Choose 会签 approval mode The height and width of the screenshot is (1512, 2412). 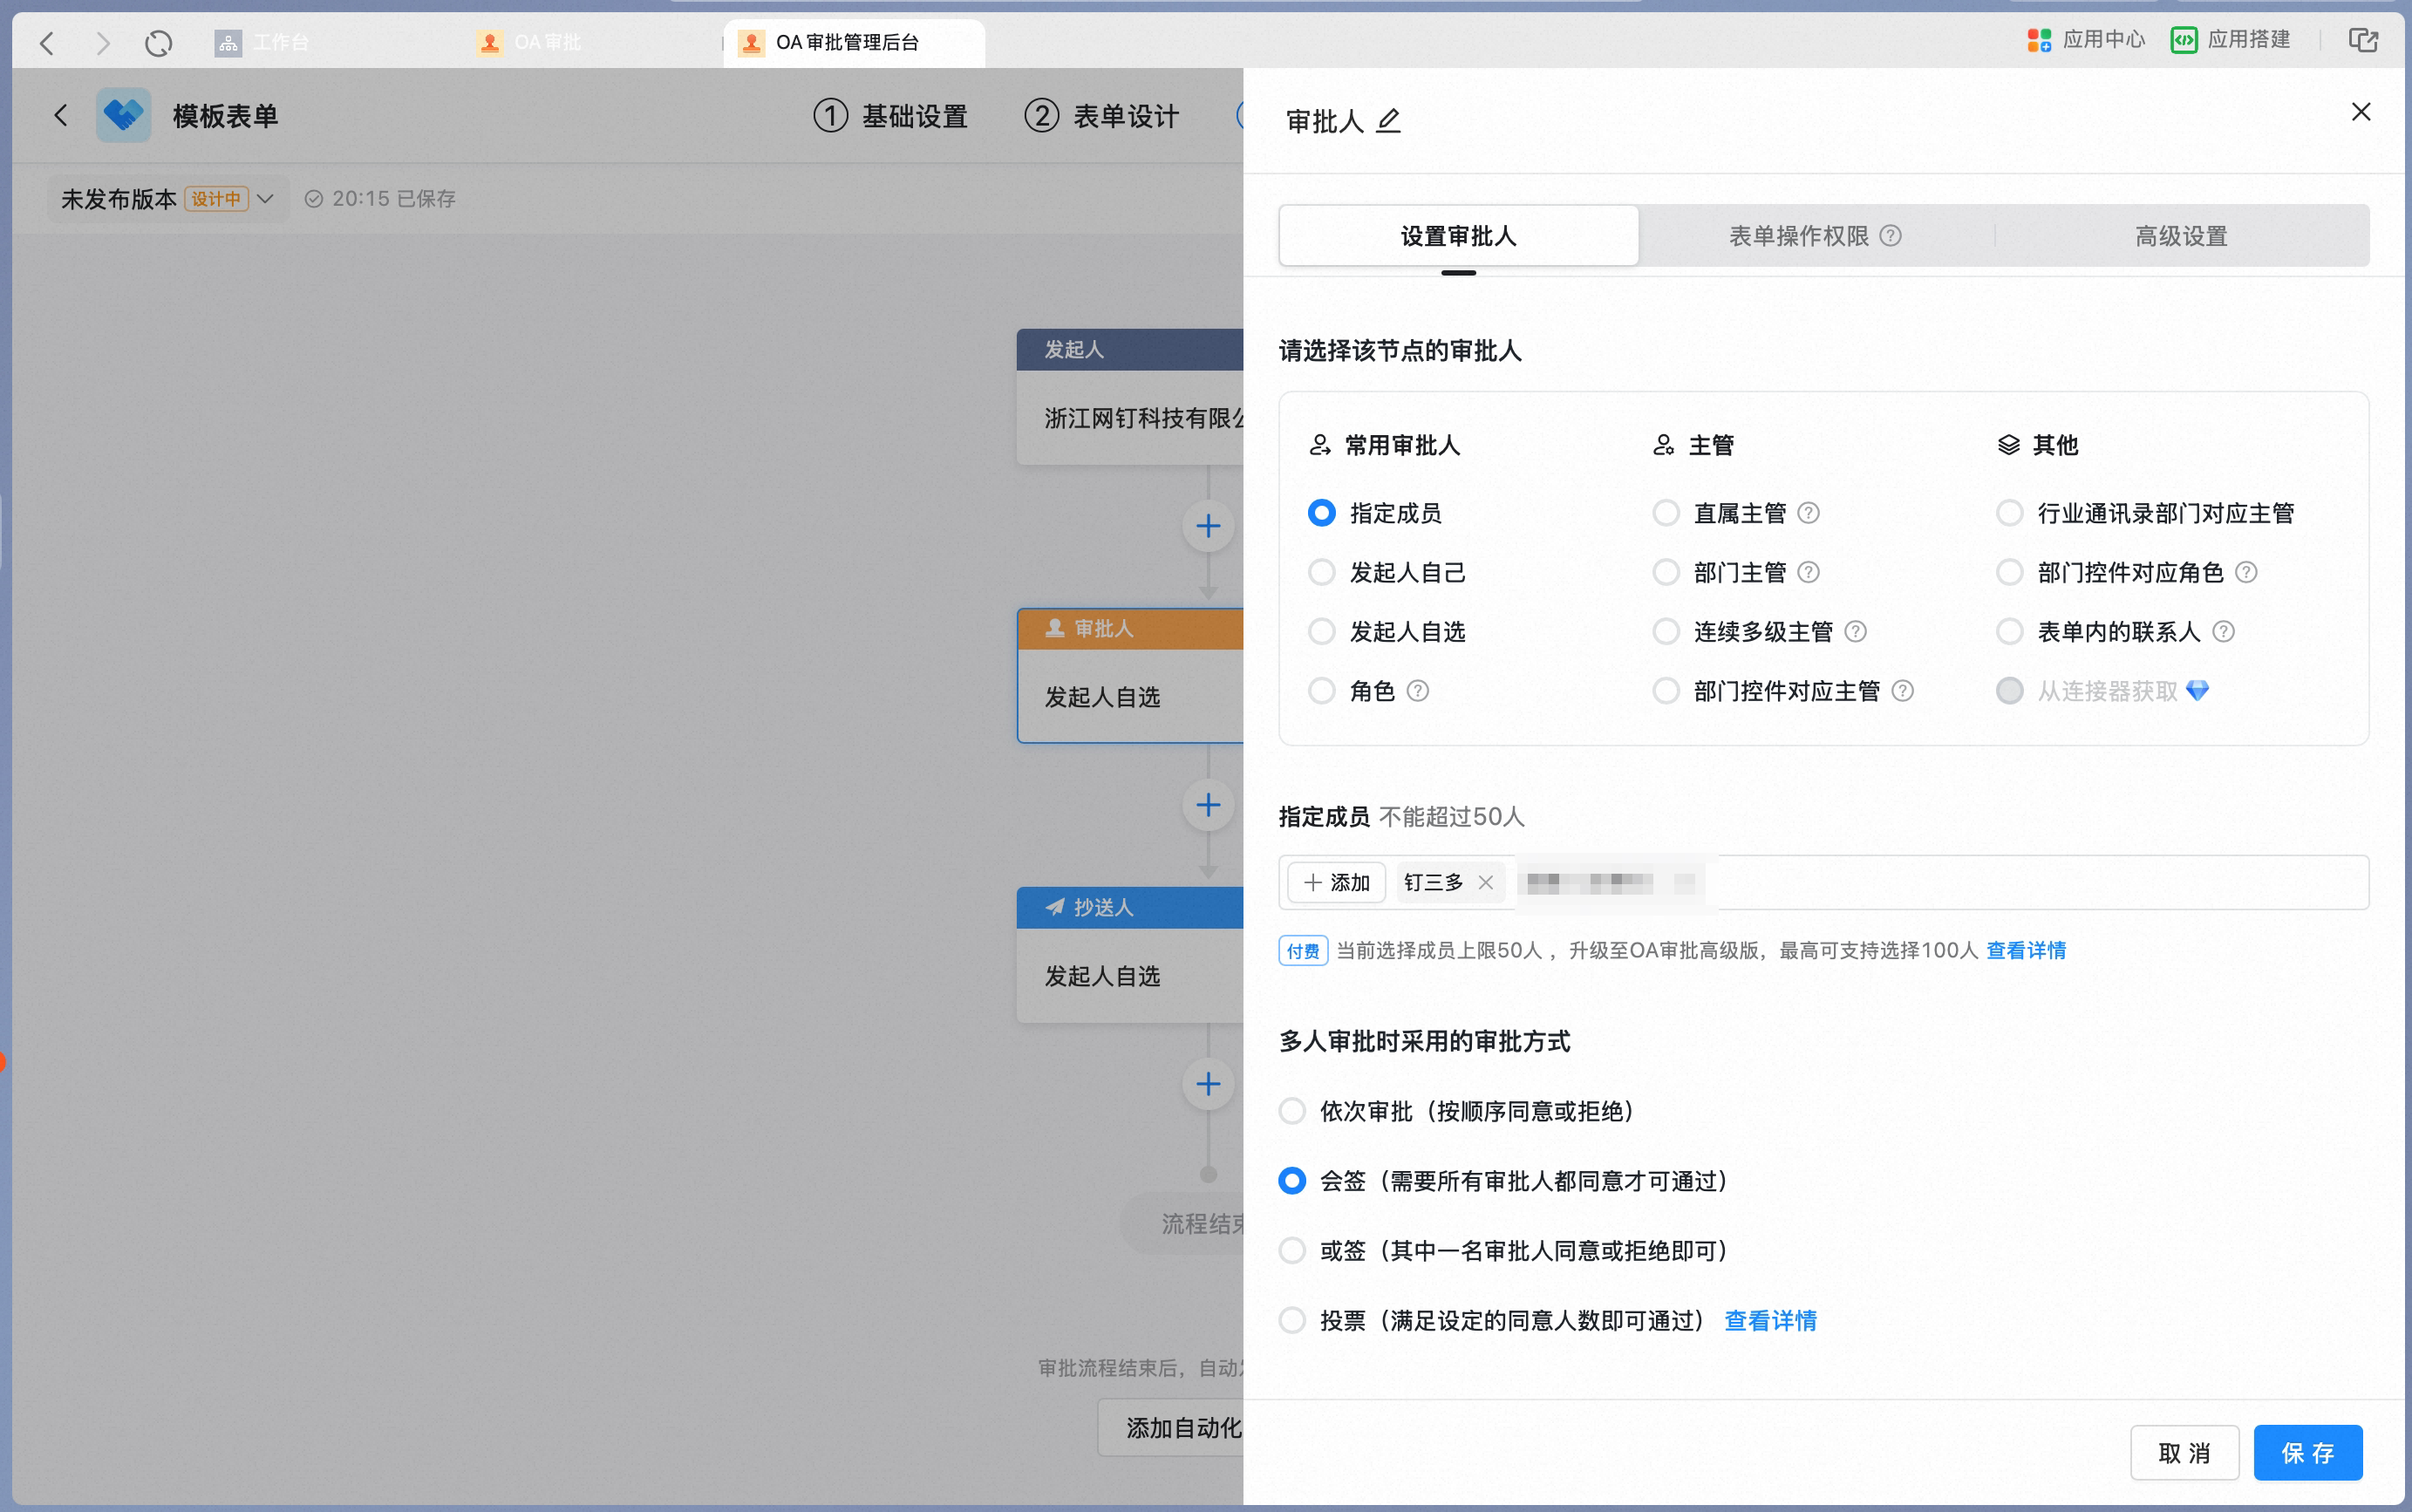click(1292, 1181)
